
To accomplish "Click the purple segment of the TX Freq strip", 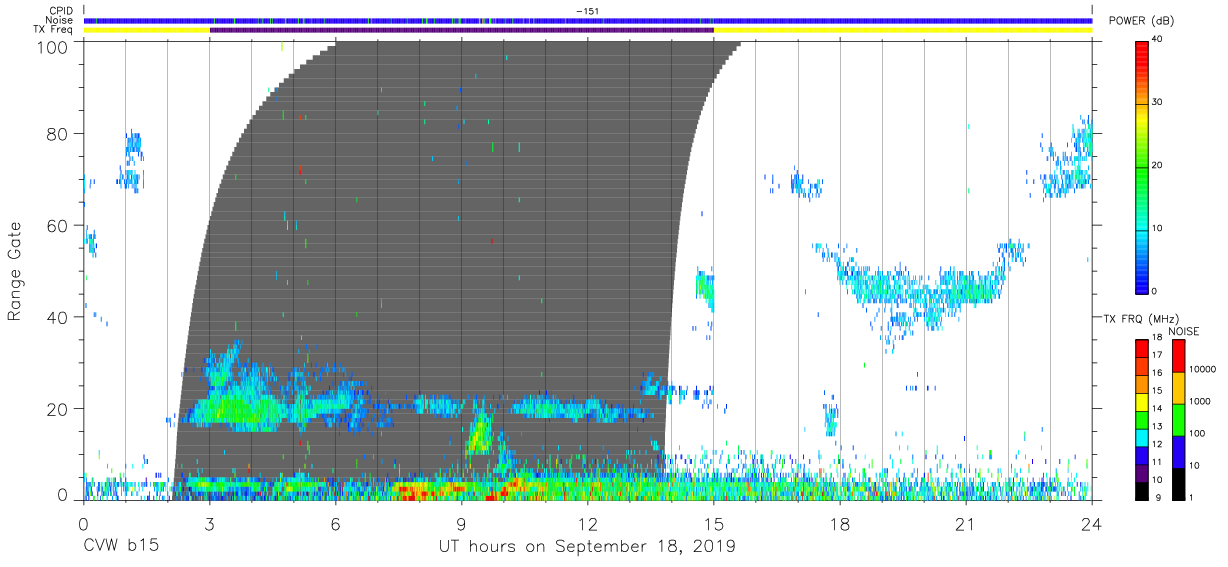I will click(461, 30).
